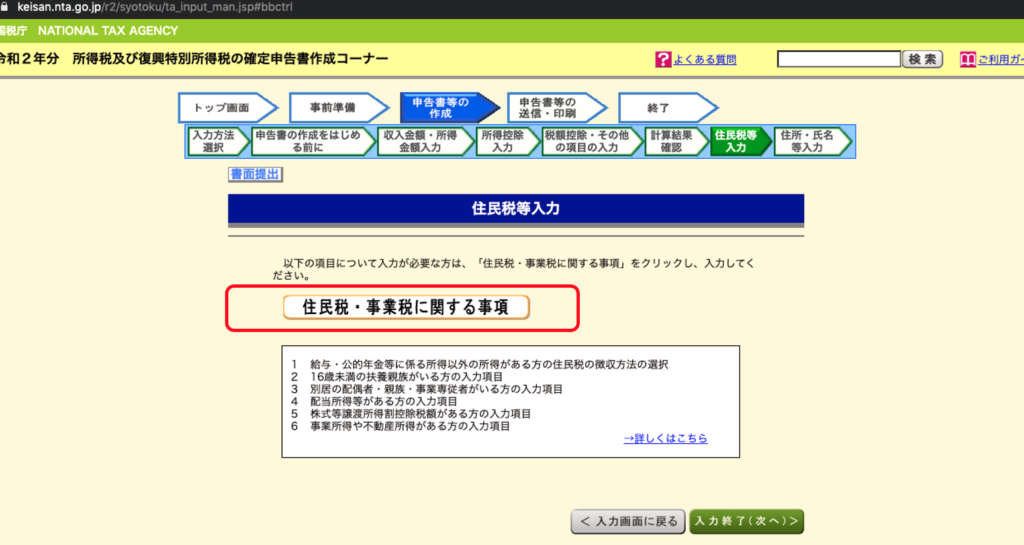Click the red question mark FAQ icon
Image resolution: width=1024 pixels, height=545 pixels.
coord(663,59)
